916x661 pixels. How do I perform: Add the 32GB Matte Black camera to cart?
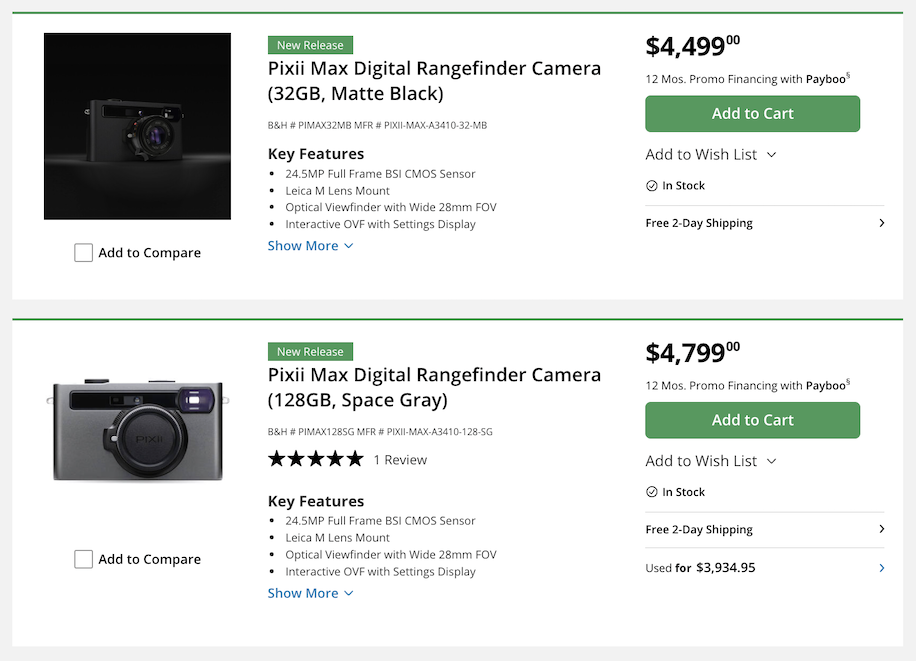752,113
